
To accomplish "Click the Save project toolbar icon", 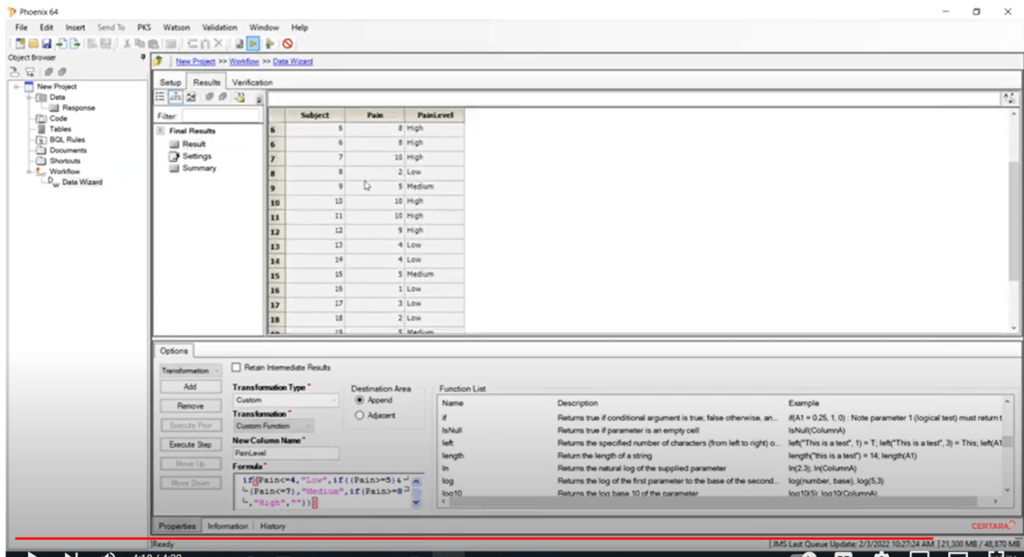I will point(46,44).
